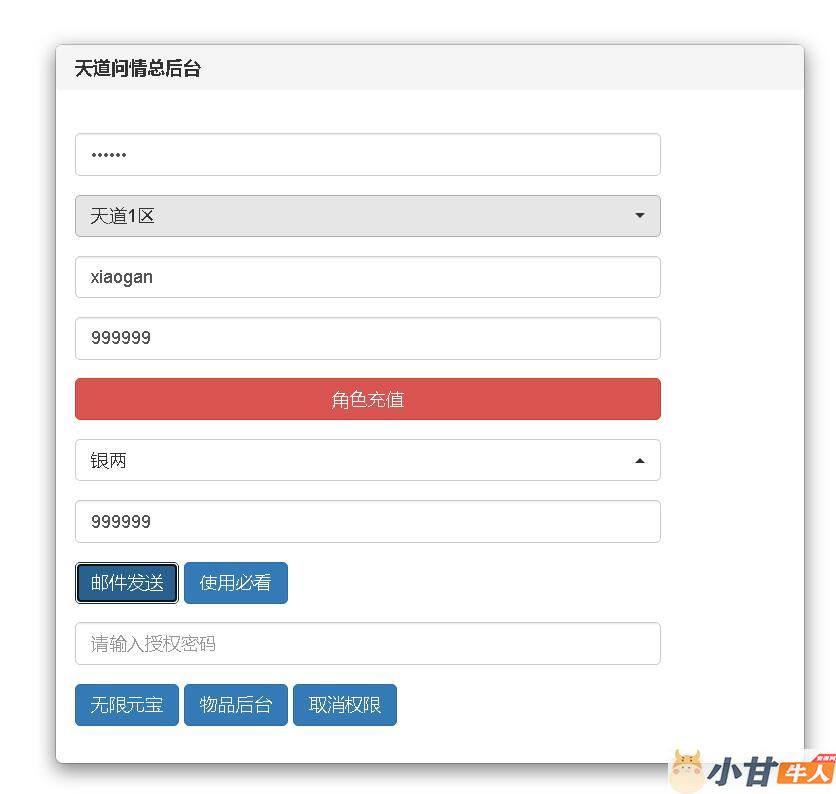Send mail with 邮件发送 button
The image size is (836, 794).
tap(127, 583)
